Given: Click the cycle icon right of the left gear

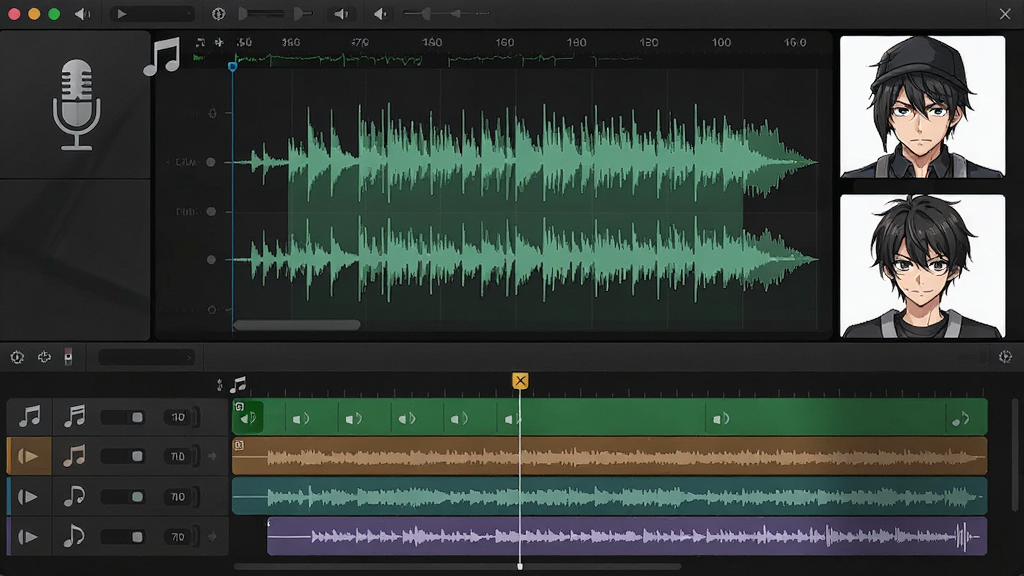Looking at the screenshot, I should click(44, 357).
